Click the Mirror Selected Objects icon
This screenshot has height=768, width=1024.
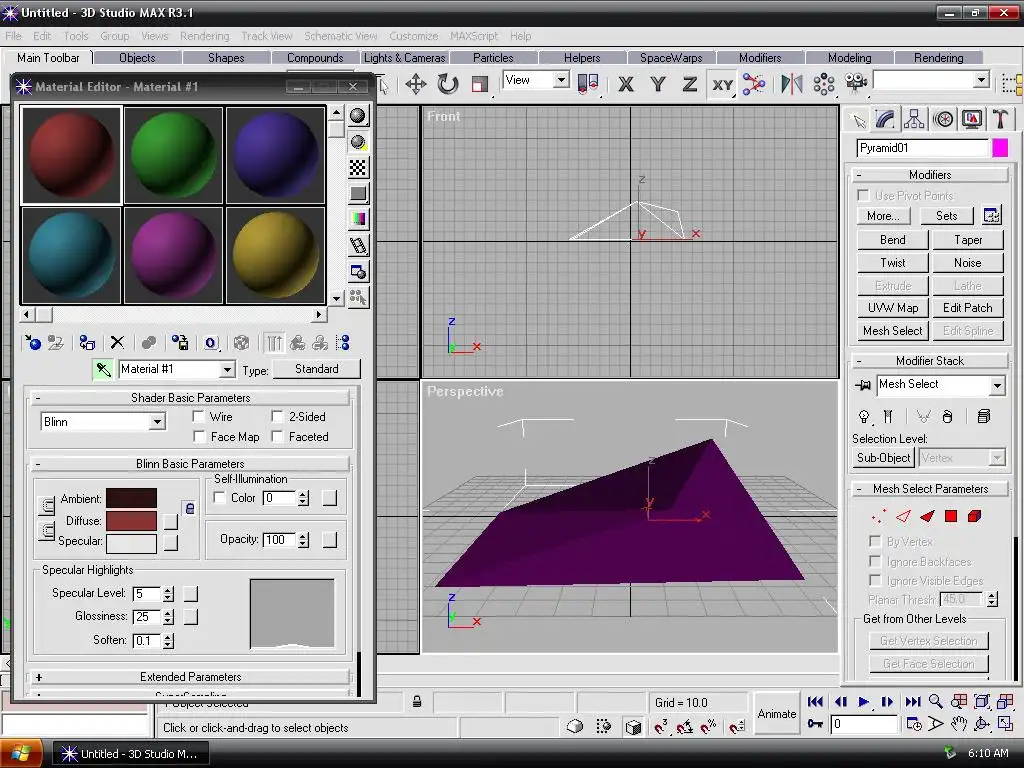pyautogui.click(x=792, y=84)
